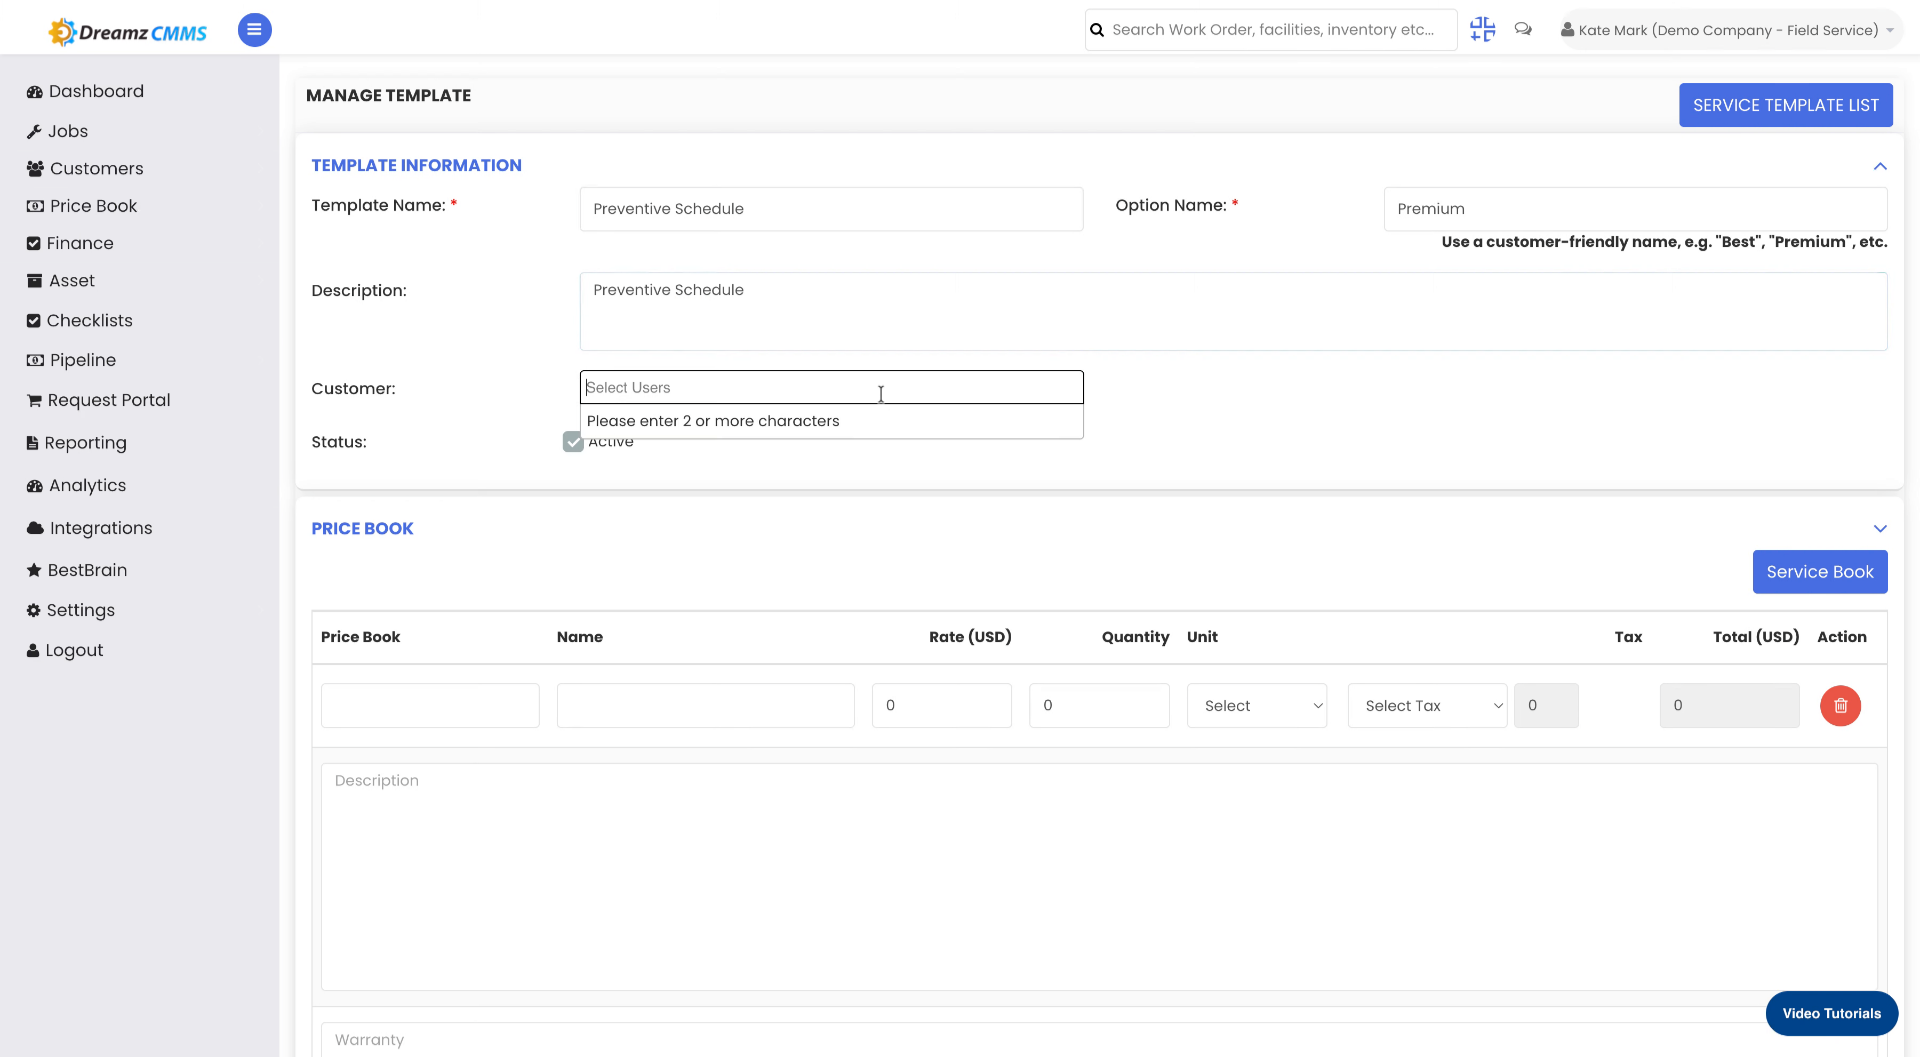Click the chat bubbles icon in header
Image resolution: width=1920 pixels, height=1057 pixels.
[x=1523, y=29]
